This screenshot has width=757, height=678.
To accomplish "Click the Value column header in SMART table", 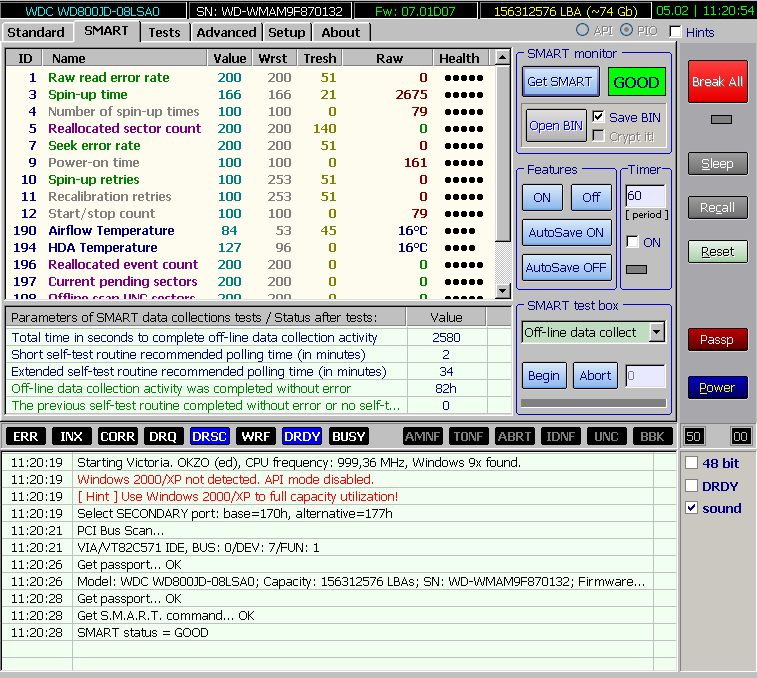I will coord(229,58).
